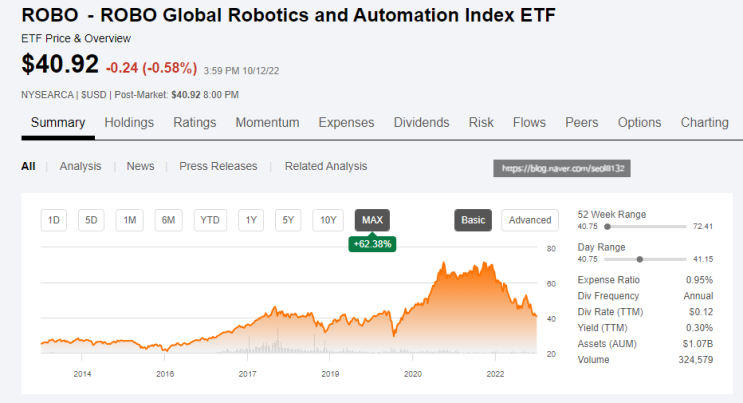
Task: Select the Basic chart mode
Action: point(473,220)
